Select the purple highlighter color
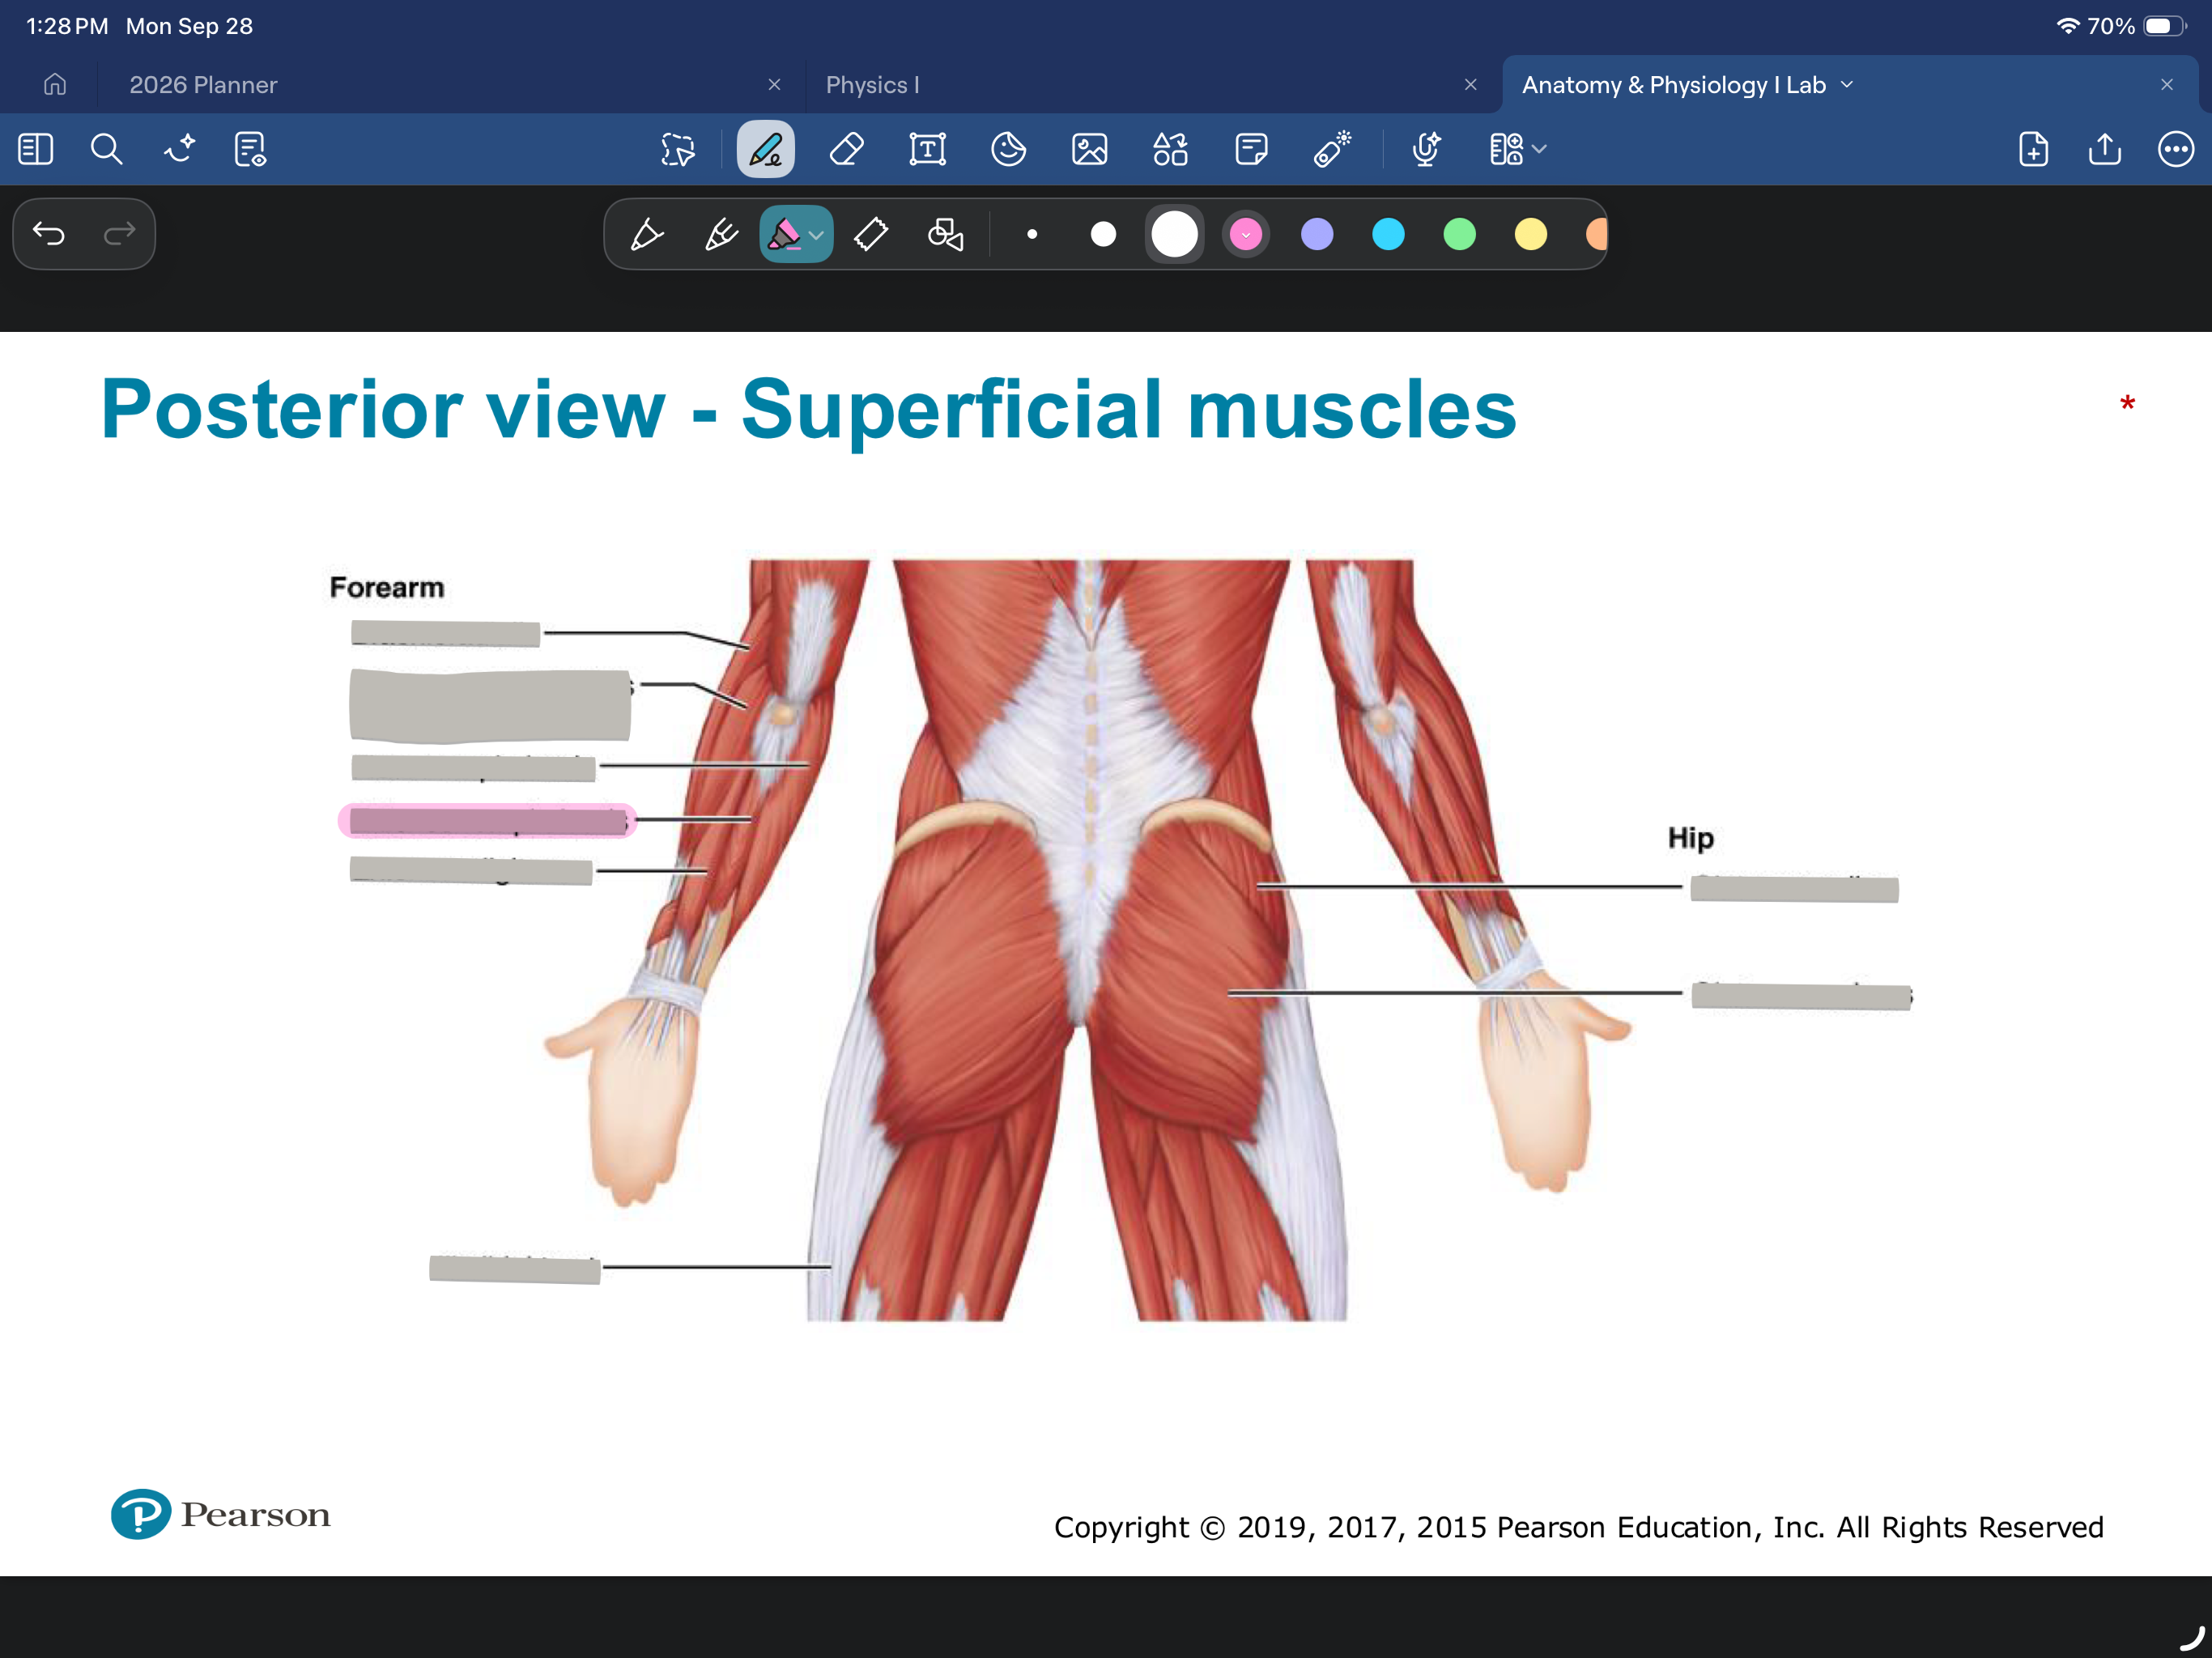 pyautogui.click(x=1317, y=235)
